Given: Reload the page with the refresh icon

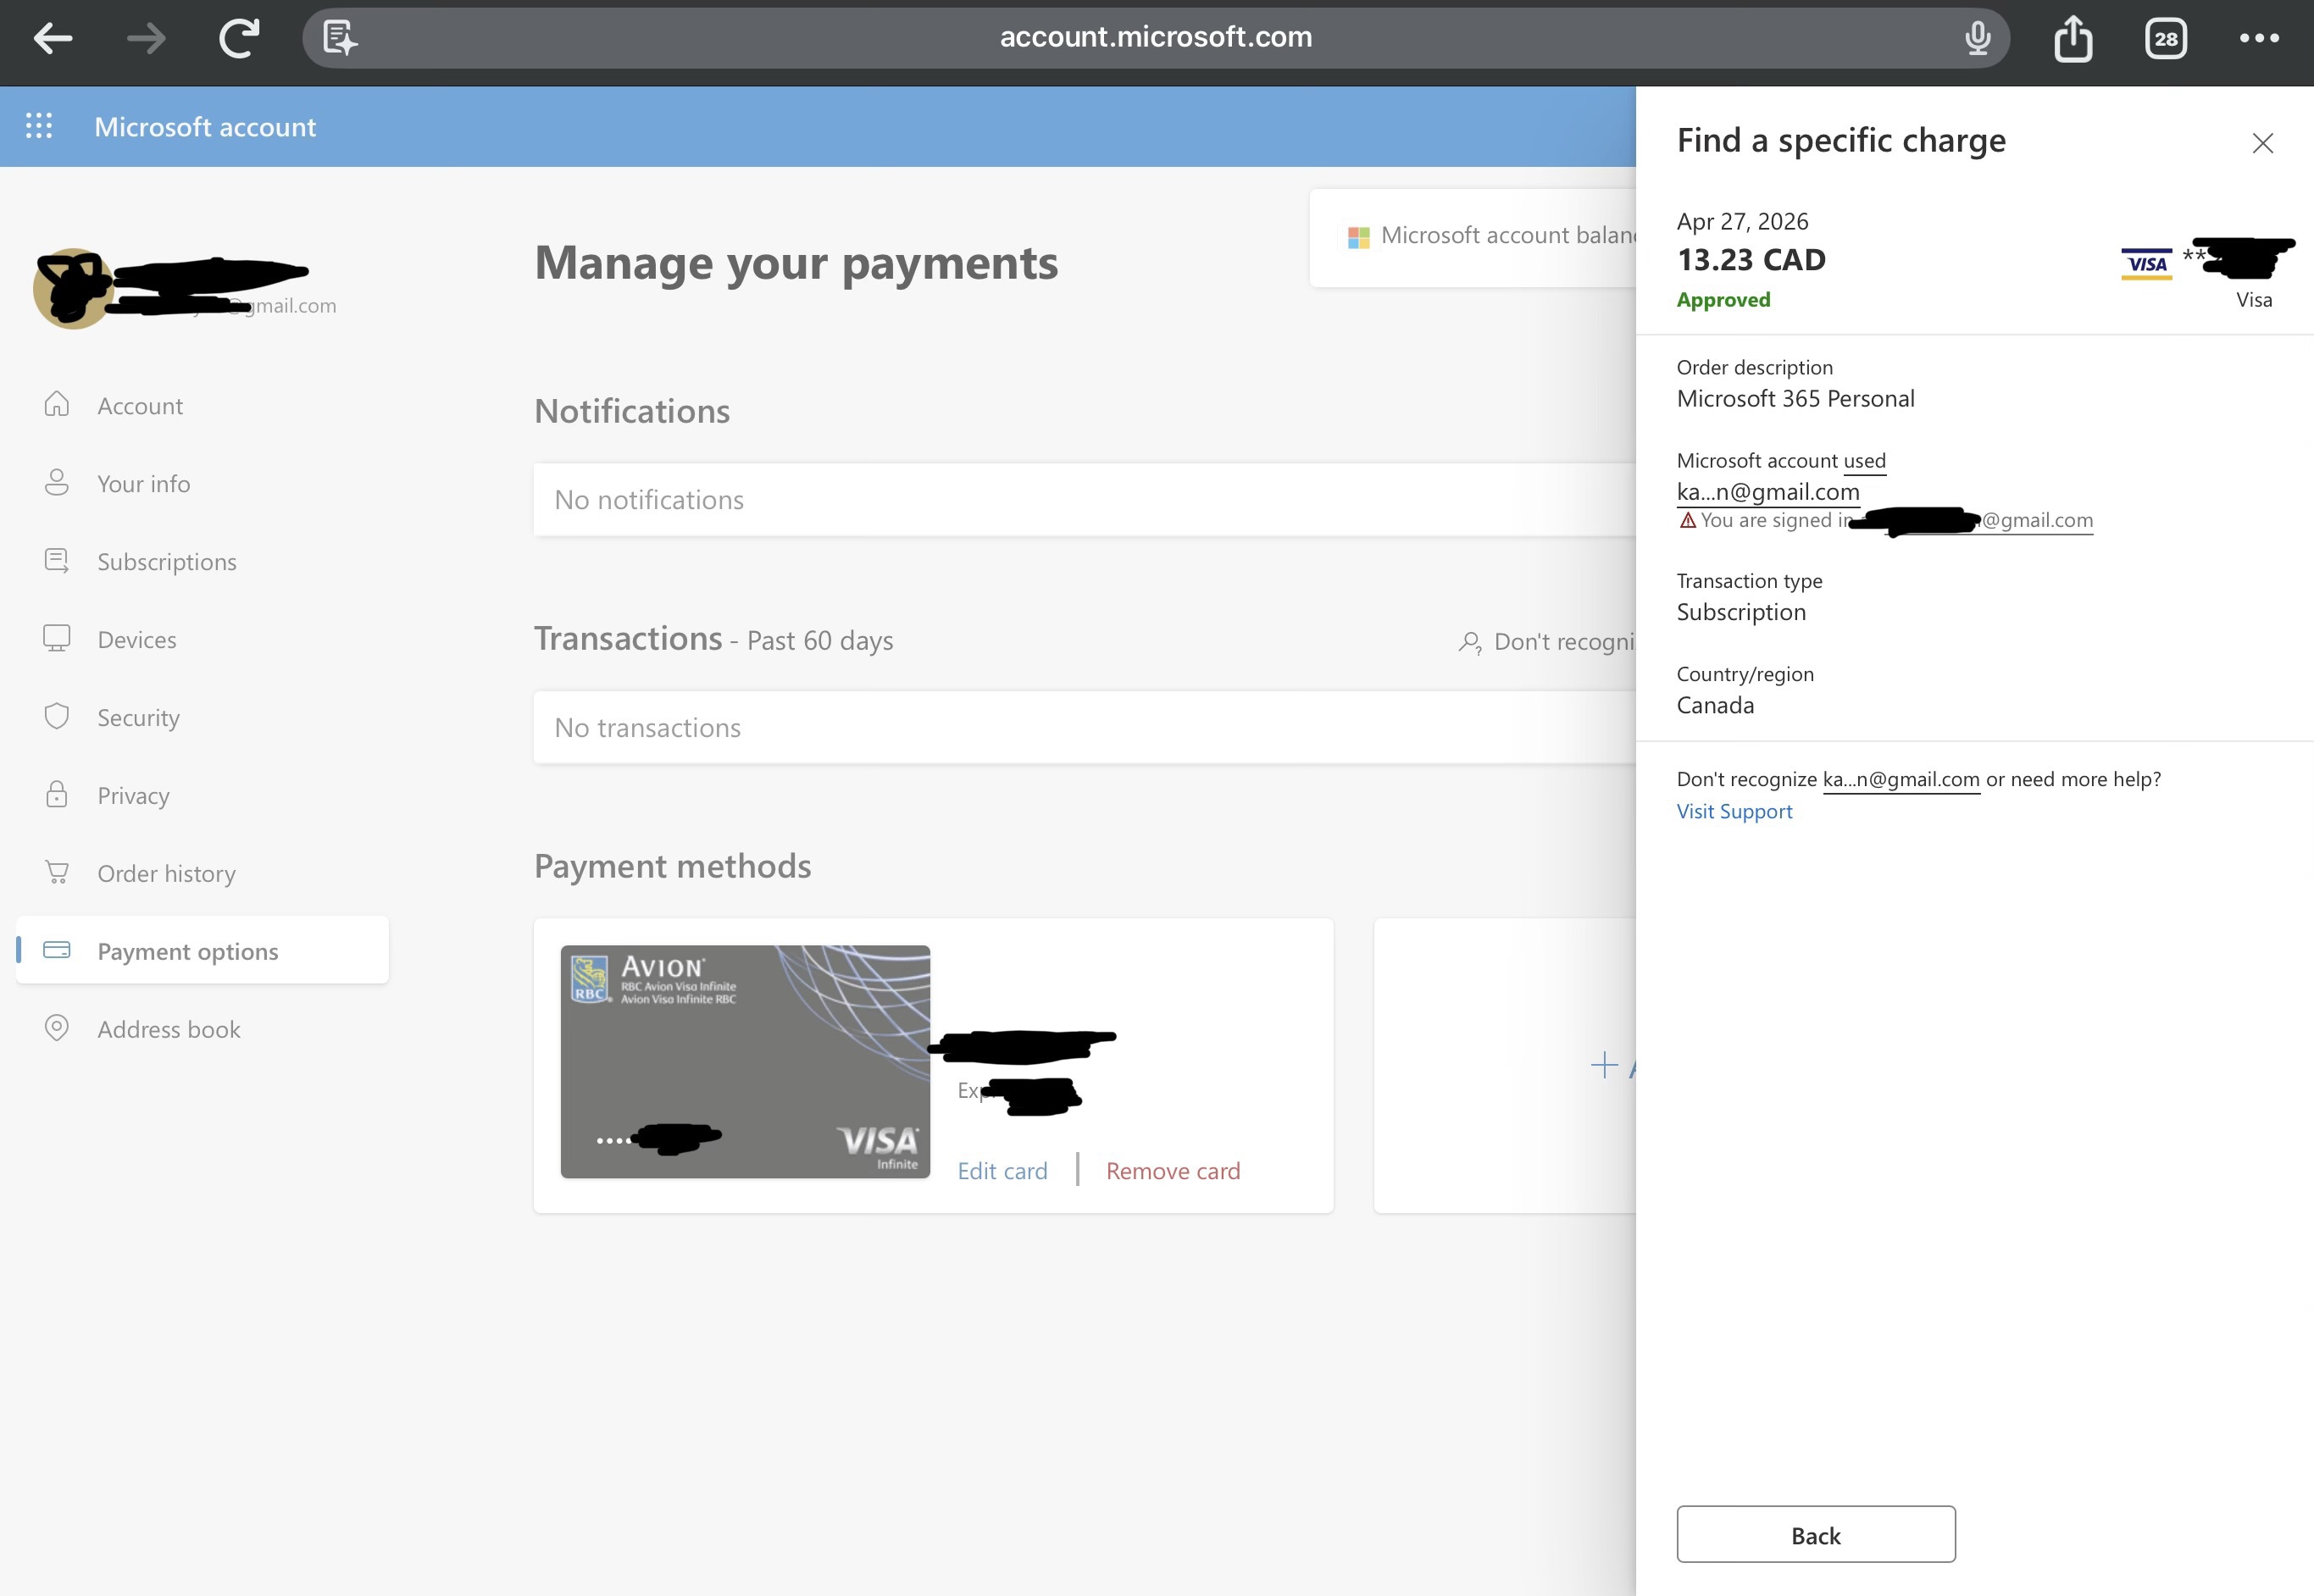Looking at the screenshot, I should tap(239, 38).
